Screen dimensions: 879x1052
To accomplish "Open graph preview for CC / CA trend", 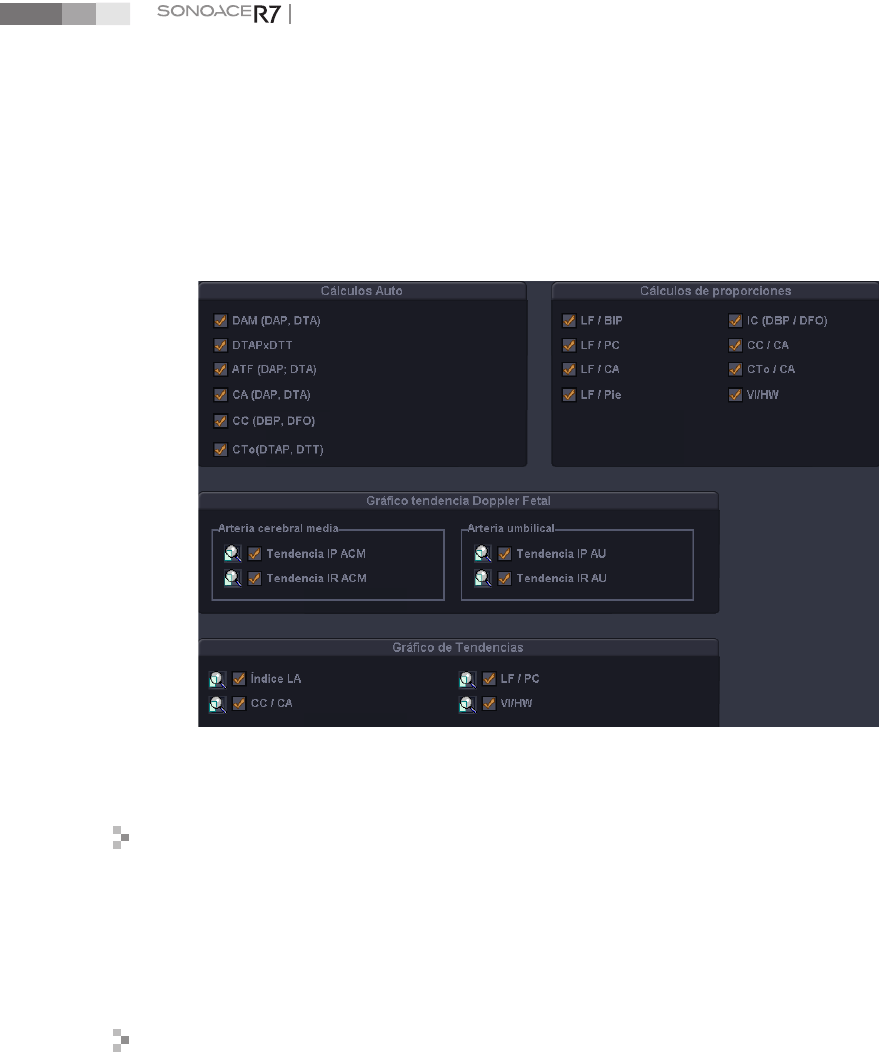I will 217,704.
